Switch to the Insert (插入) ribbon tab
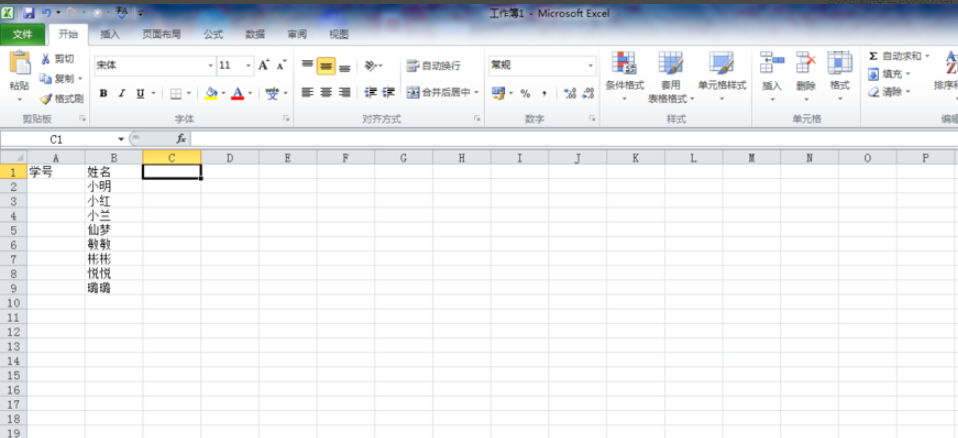 [110, 34]
